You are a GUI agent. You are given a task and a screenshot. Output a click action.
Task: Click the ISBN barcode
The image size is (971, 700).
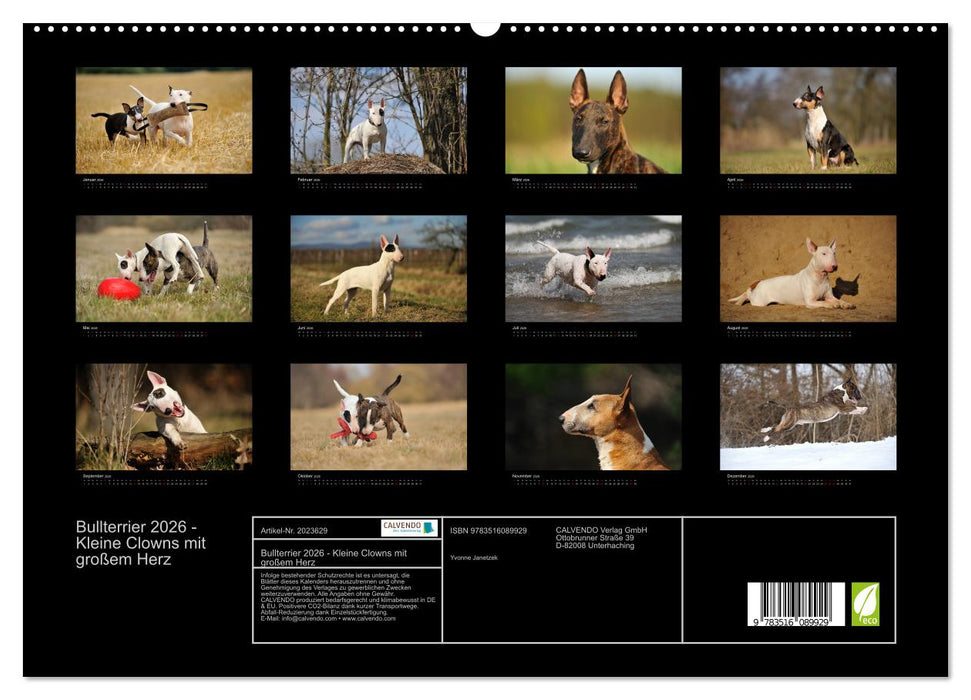794,604
